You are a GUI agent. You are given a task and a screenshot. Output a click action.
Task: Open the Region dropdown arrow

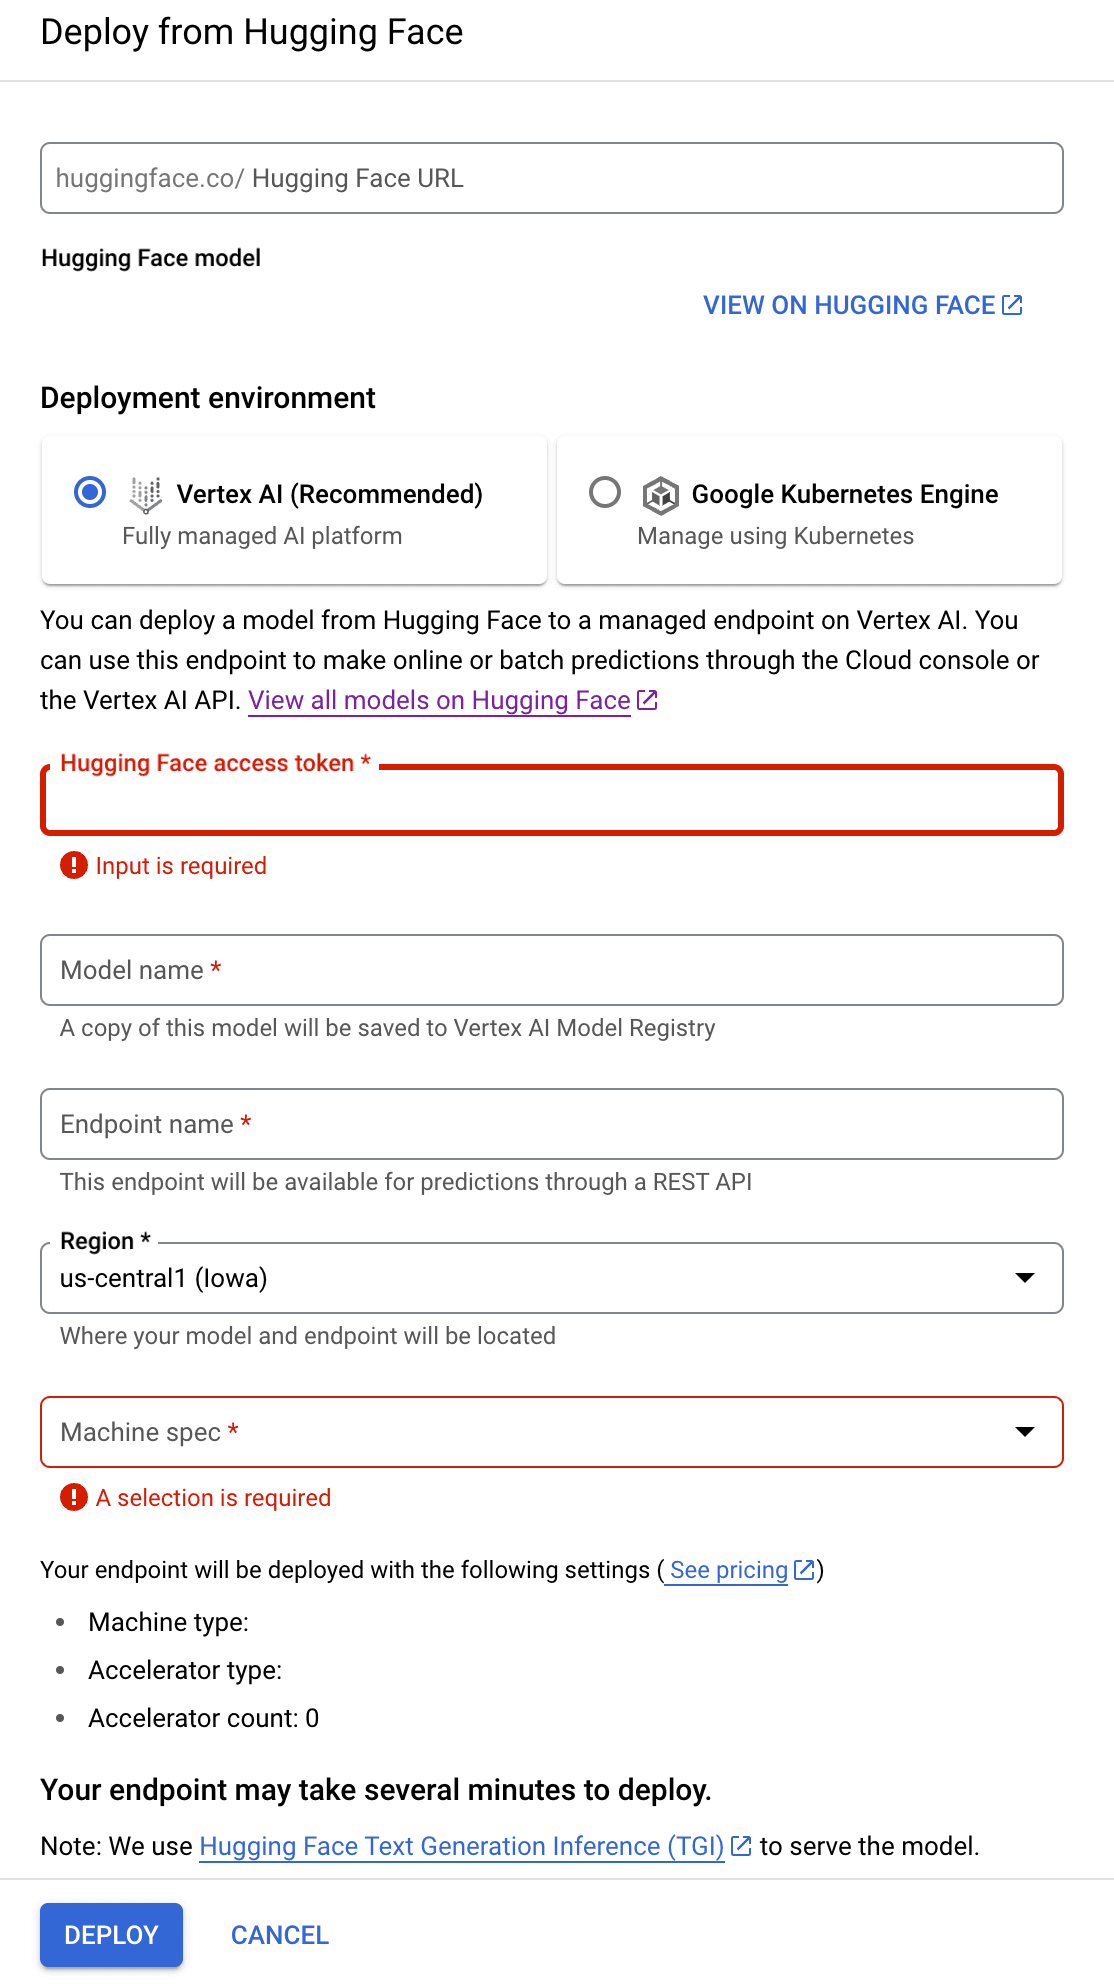click(x=1025, y=1278)
